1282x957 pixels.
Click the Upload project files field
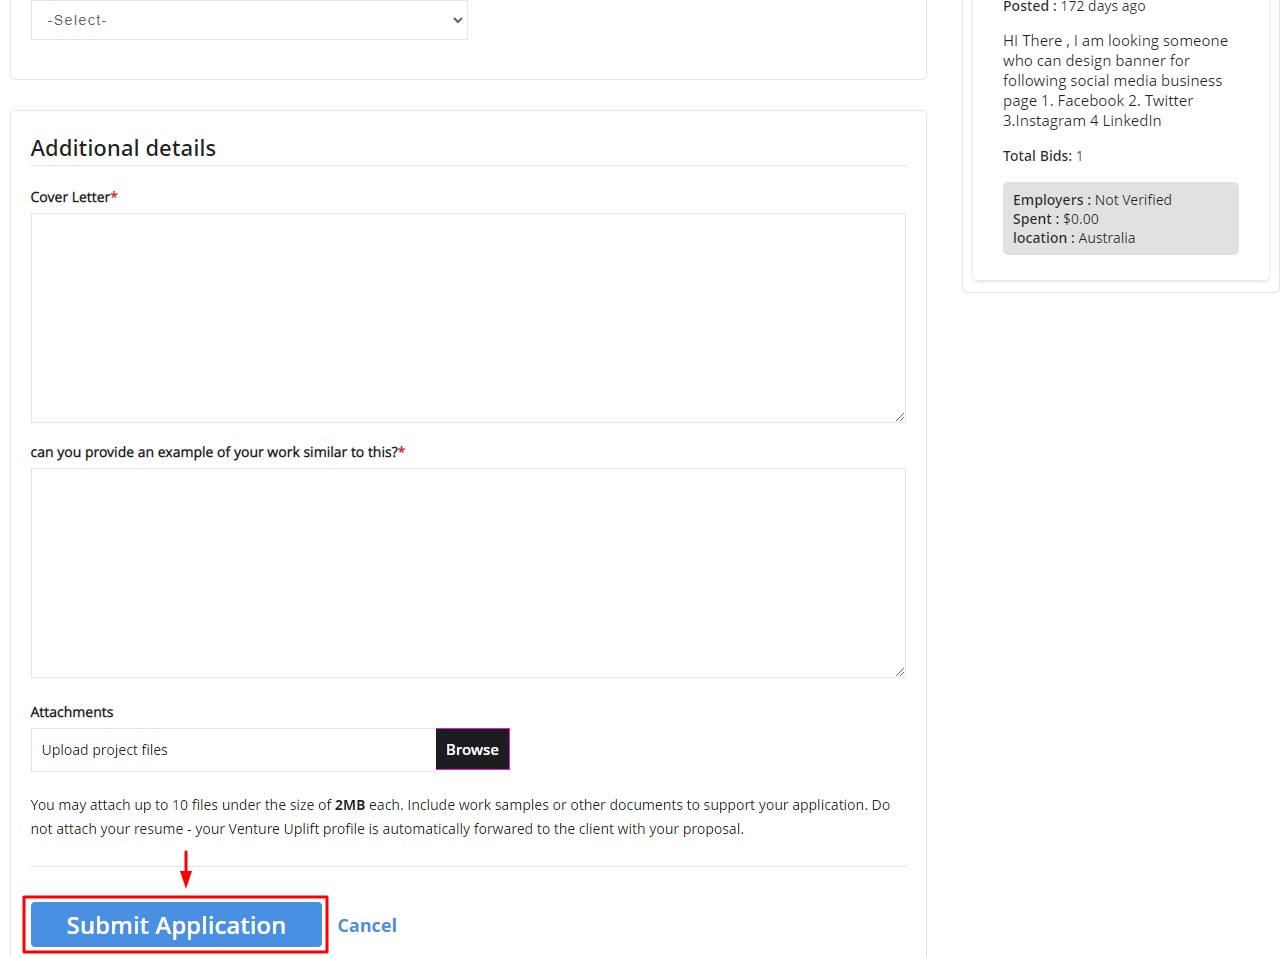tap(233, 750)
